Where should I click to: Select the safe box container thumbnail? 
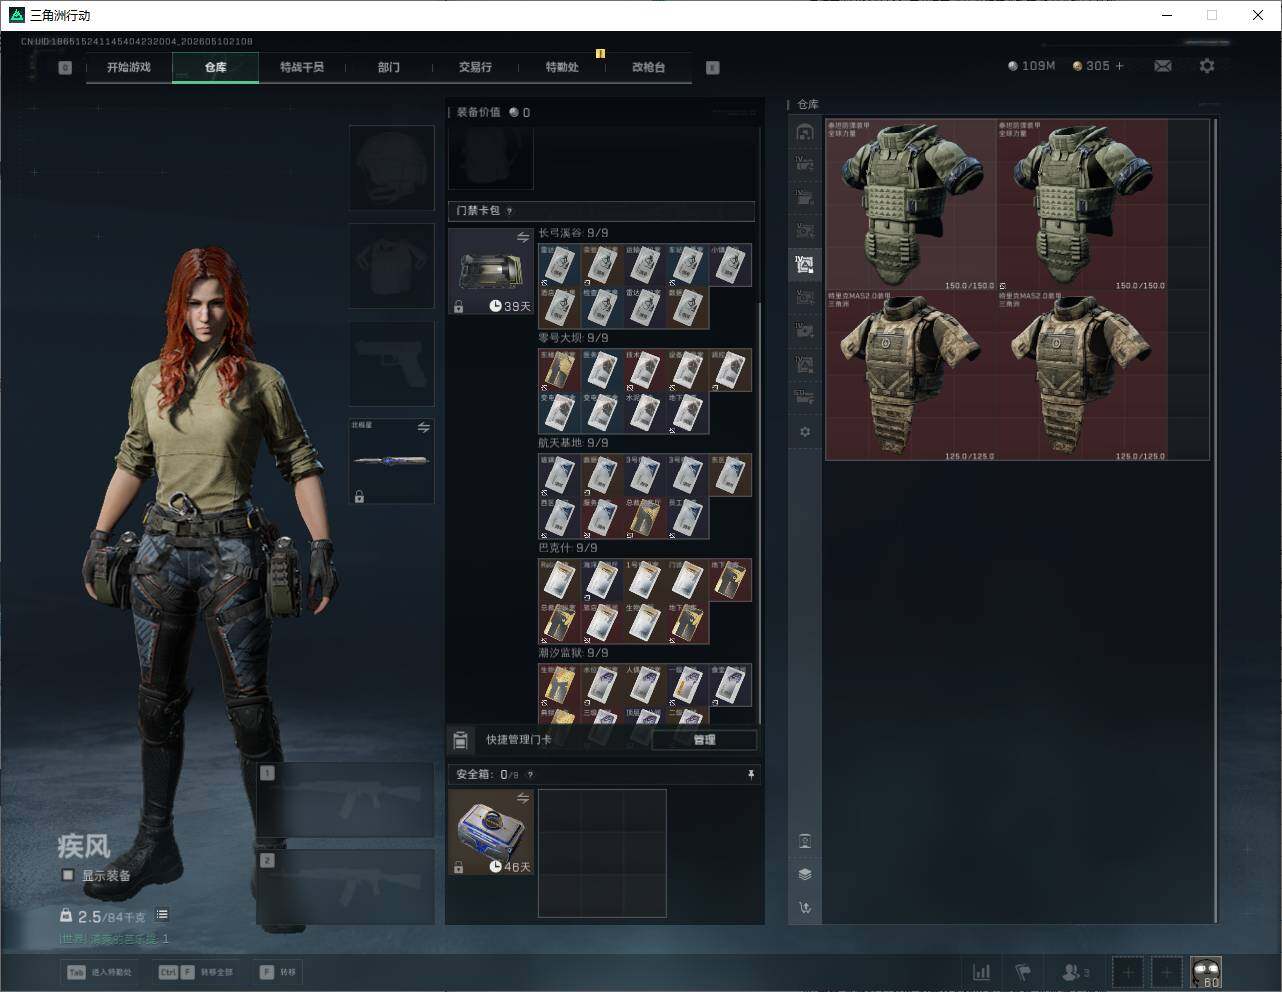coord(491,832)
